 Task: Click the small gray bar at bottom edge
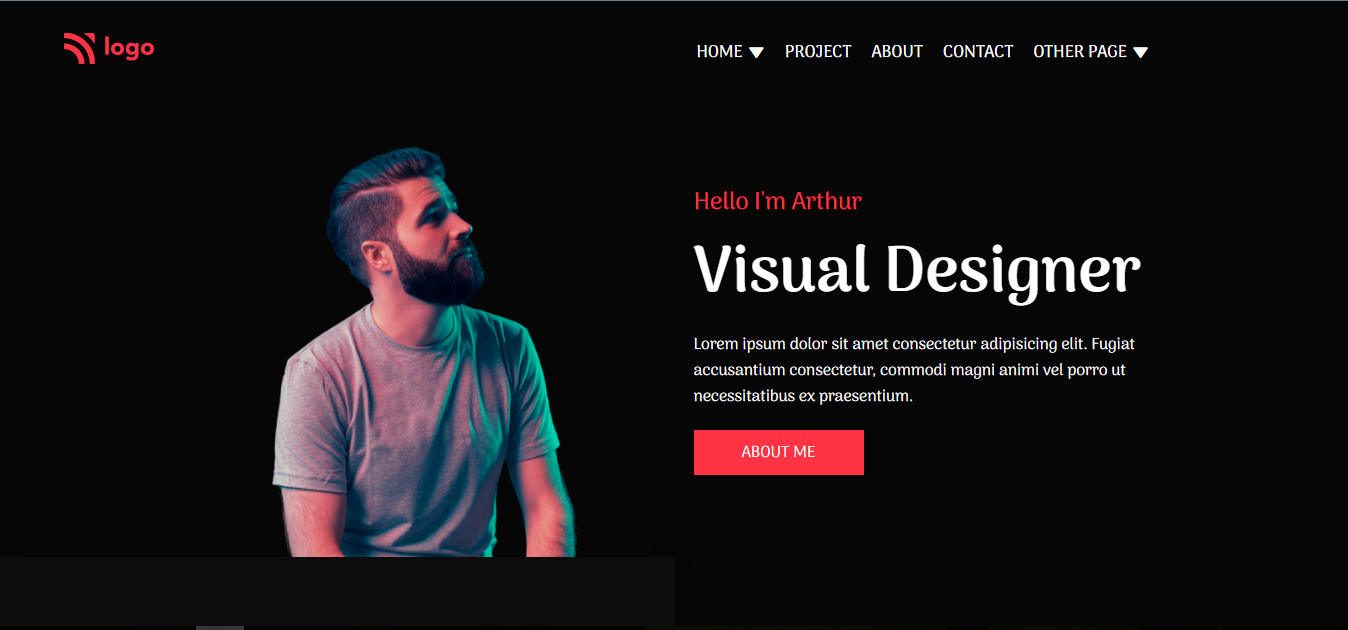[220, 627]
